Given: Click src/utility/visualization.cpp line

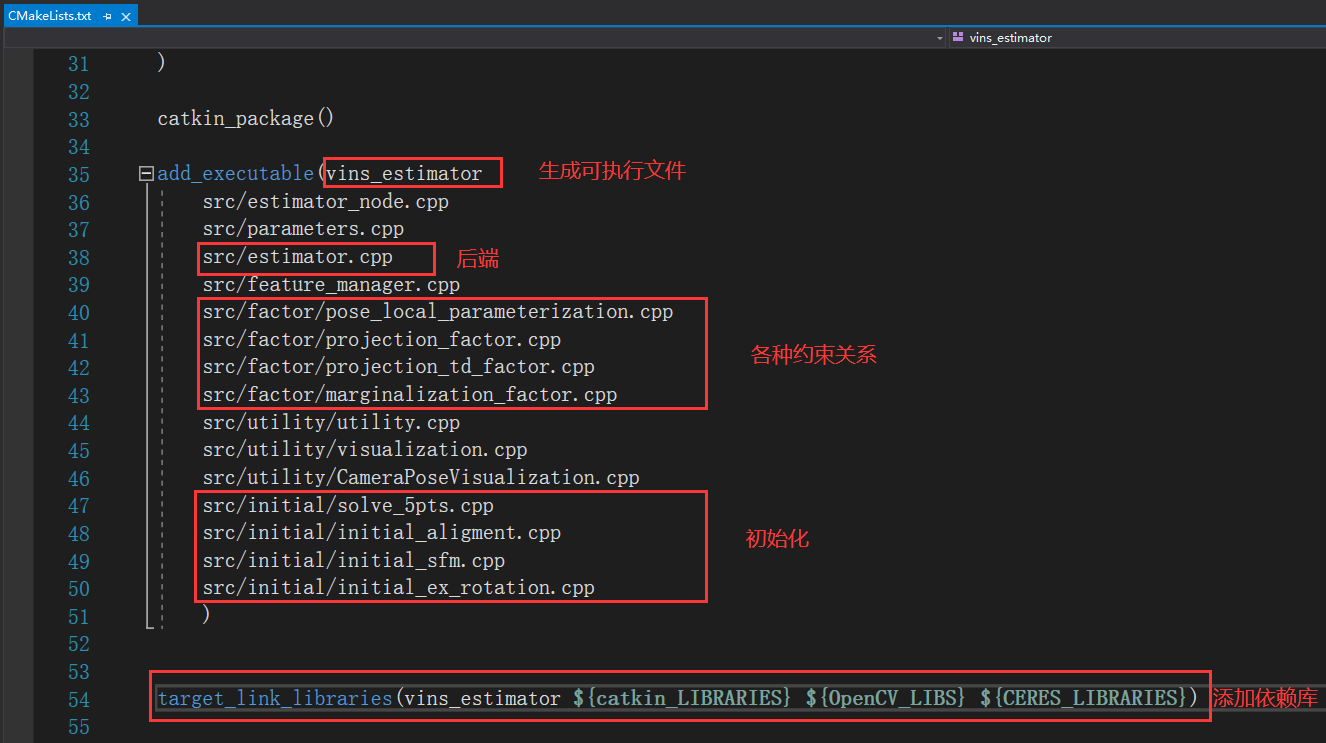Looking at the screenshot, I should coord(365,450).
